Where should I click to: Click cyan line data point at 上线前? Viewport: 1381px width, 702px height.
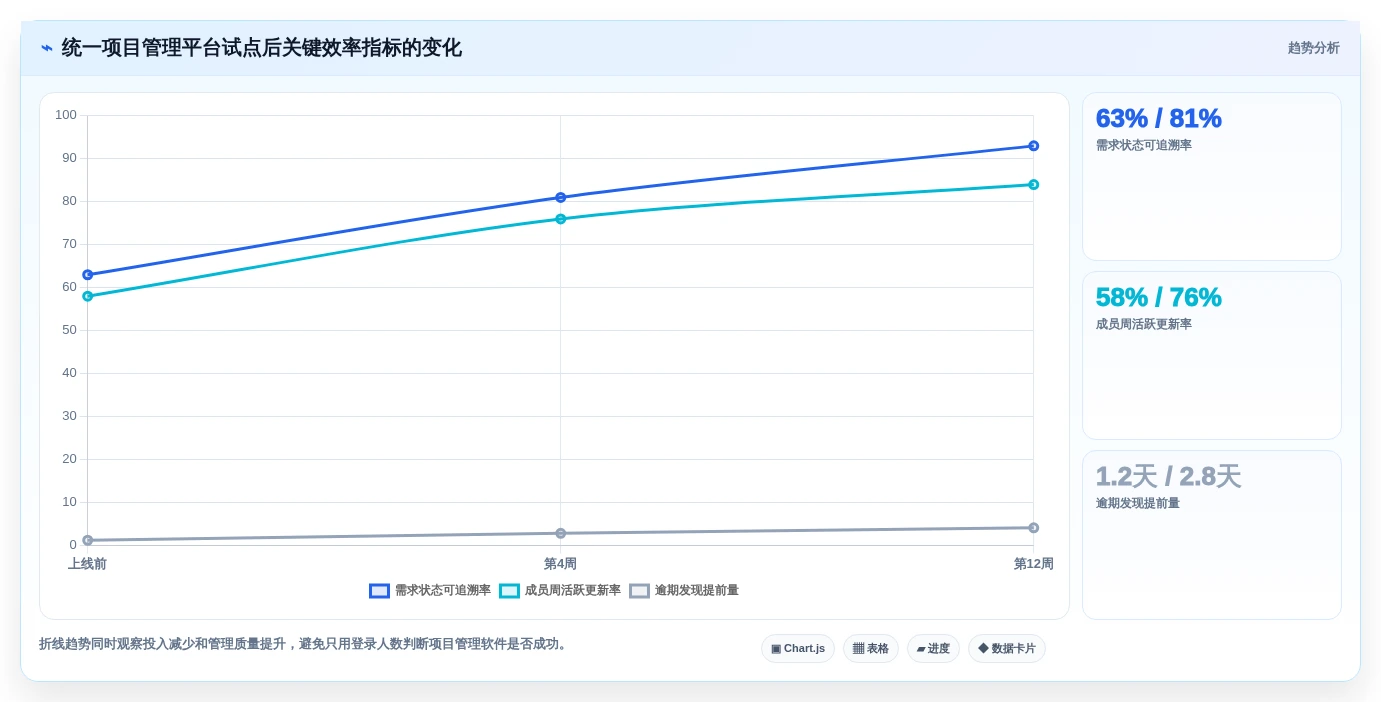pos(88,296)
